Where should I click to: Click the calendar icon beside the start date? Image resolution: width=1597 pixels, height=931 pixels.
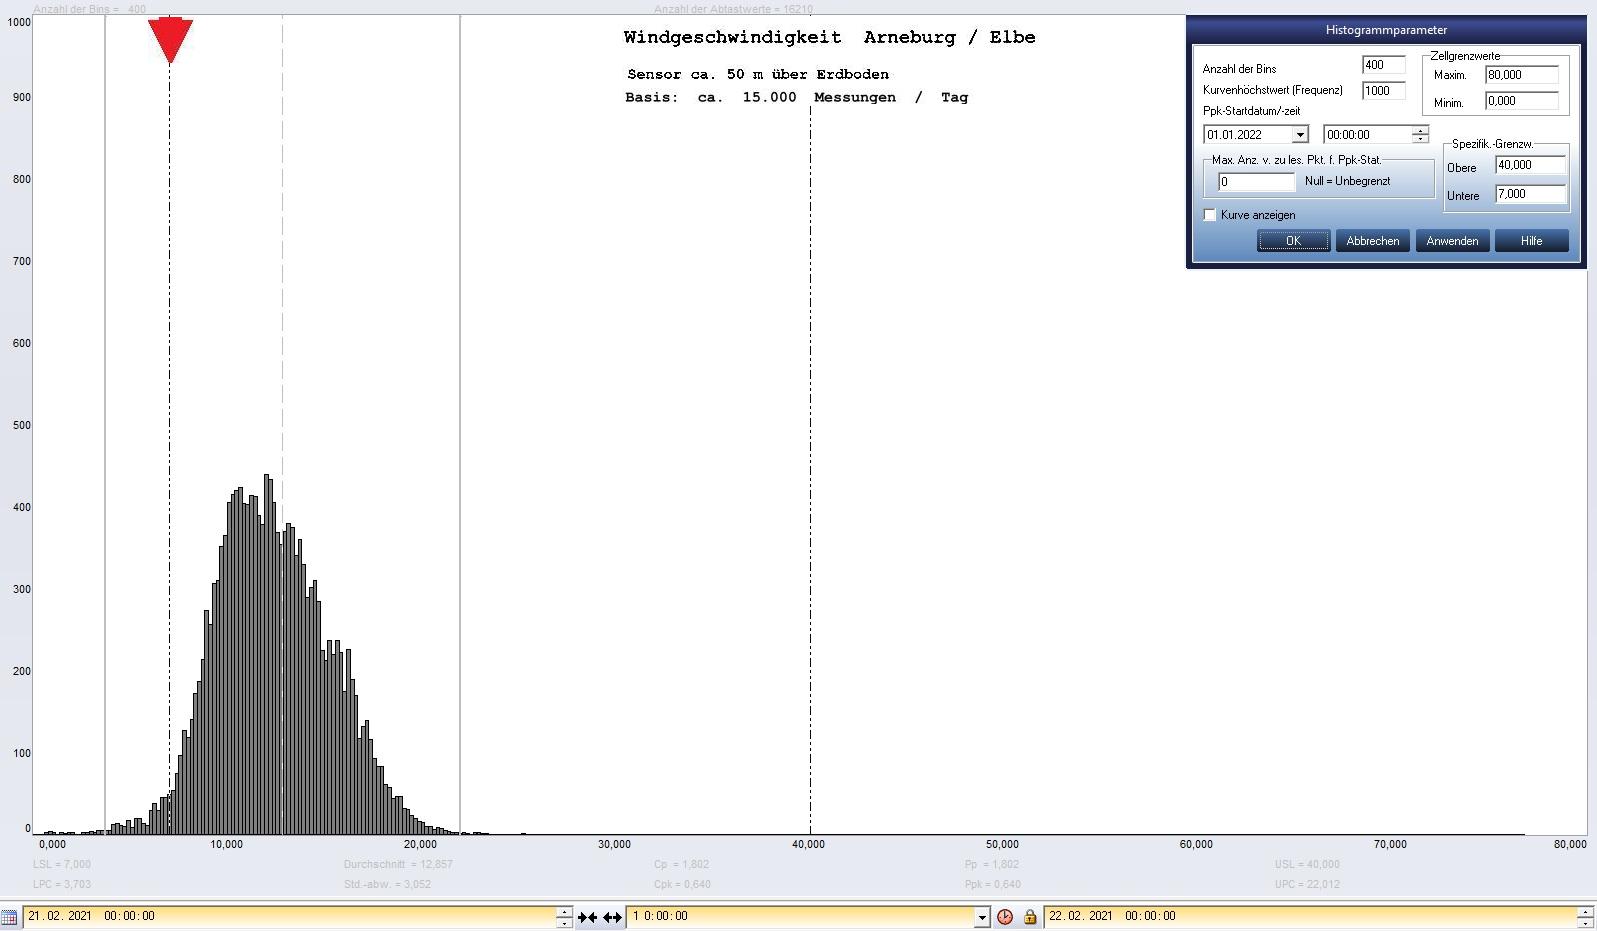tap(9, 916)
